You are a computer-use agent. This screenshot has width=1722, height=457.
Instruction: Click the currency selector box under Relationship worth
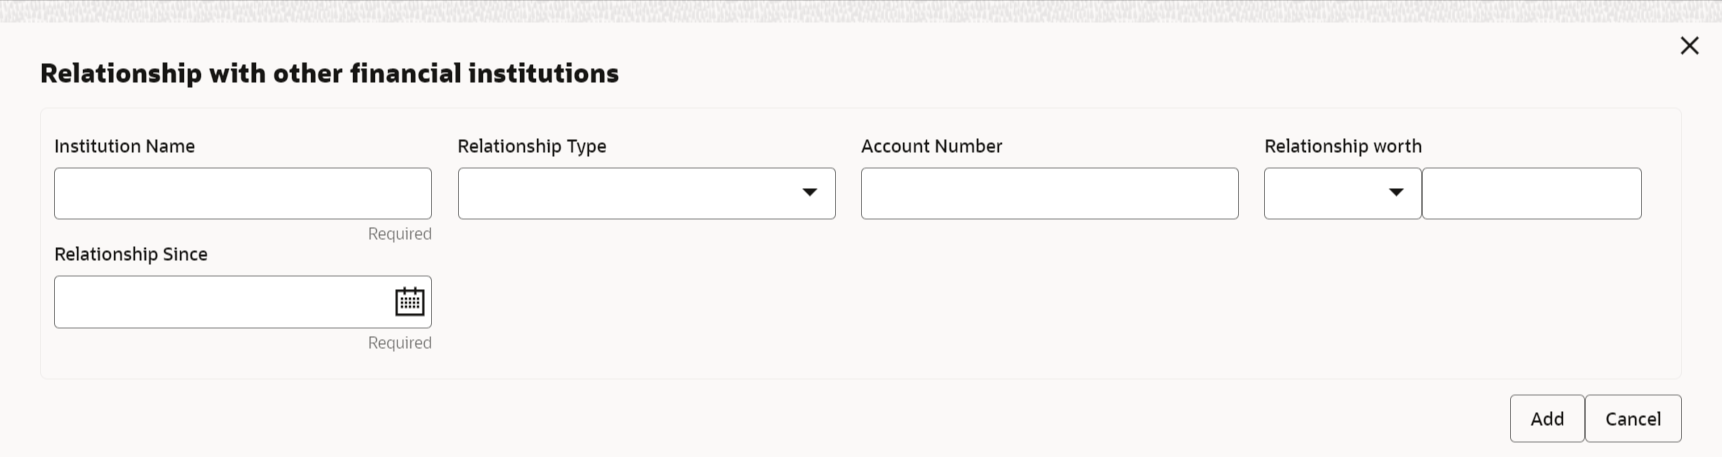1342,193
